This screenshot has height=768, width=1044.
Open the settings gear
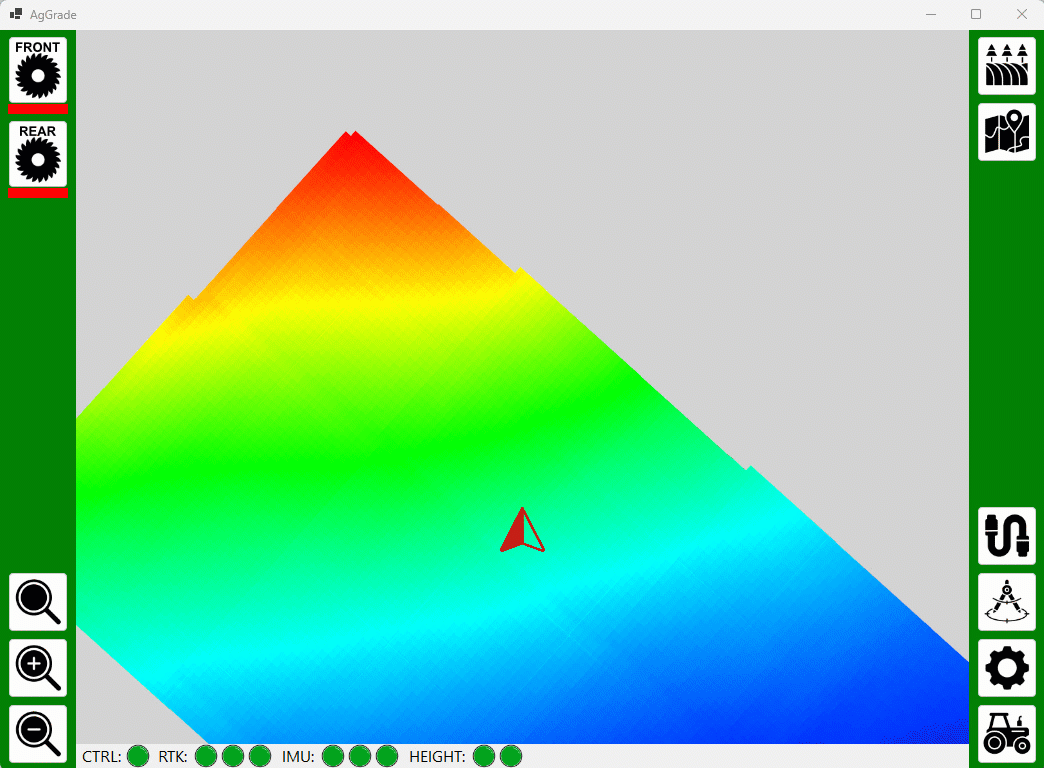click(x=1007, y=668)
